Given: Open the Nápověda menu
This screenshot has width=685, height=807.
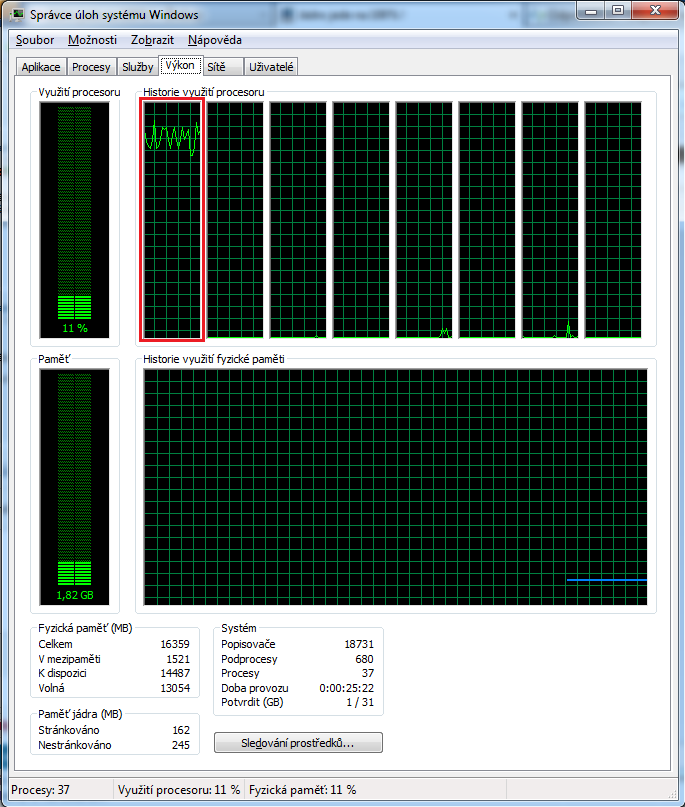Looking at the screenshot, I should click(x=215, y=40).
